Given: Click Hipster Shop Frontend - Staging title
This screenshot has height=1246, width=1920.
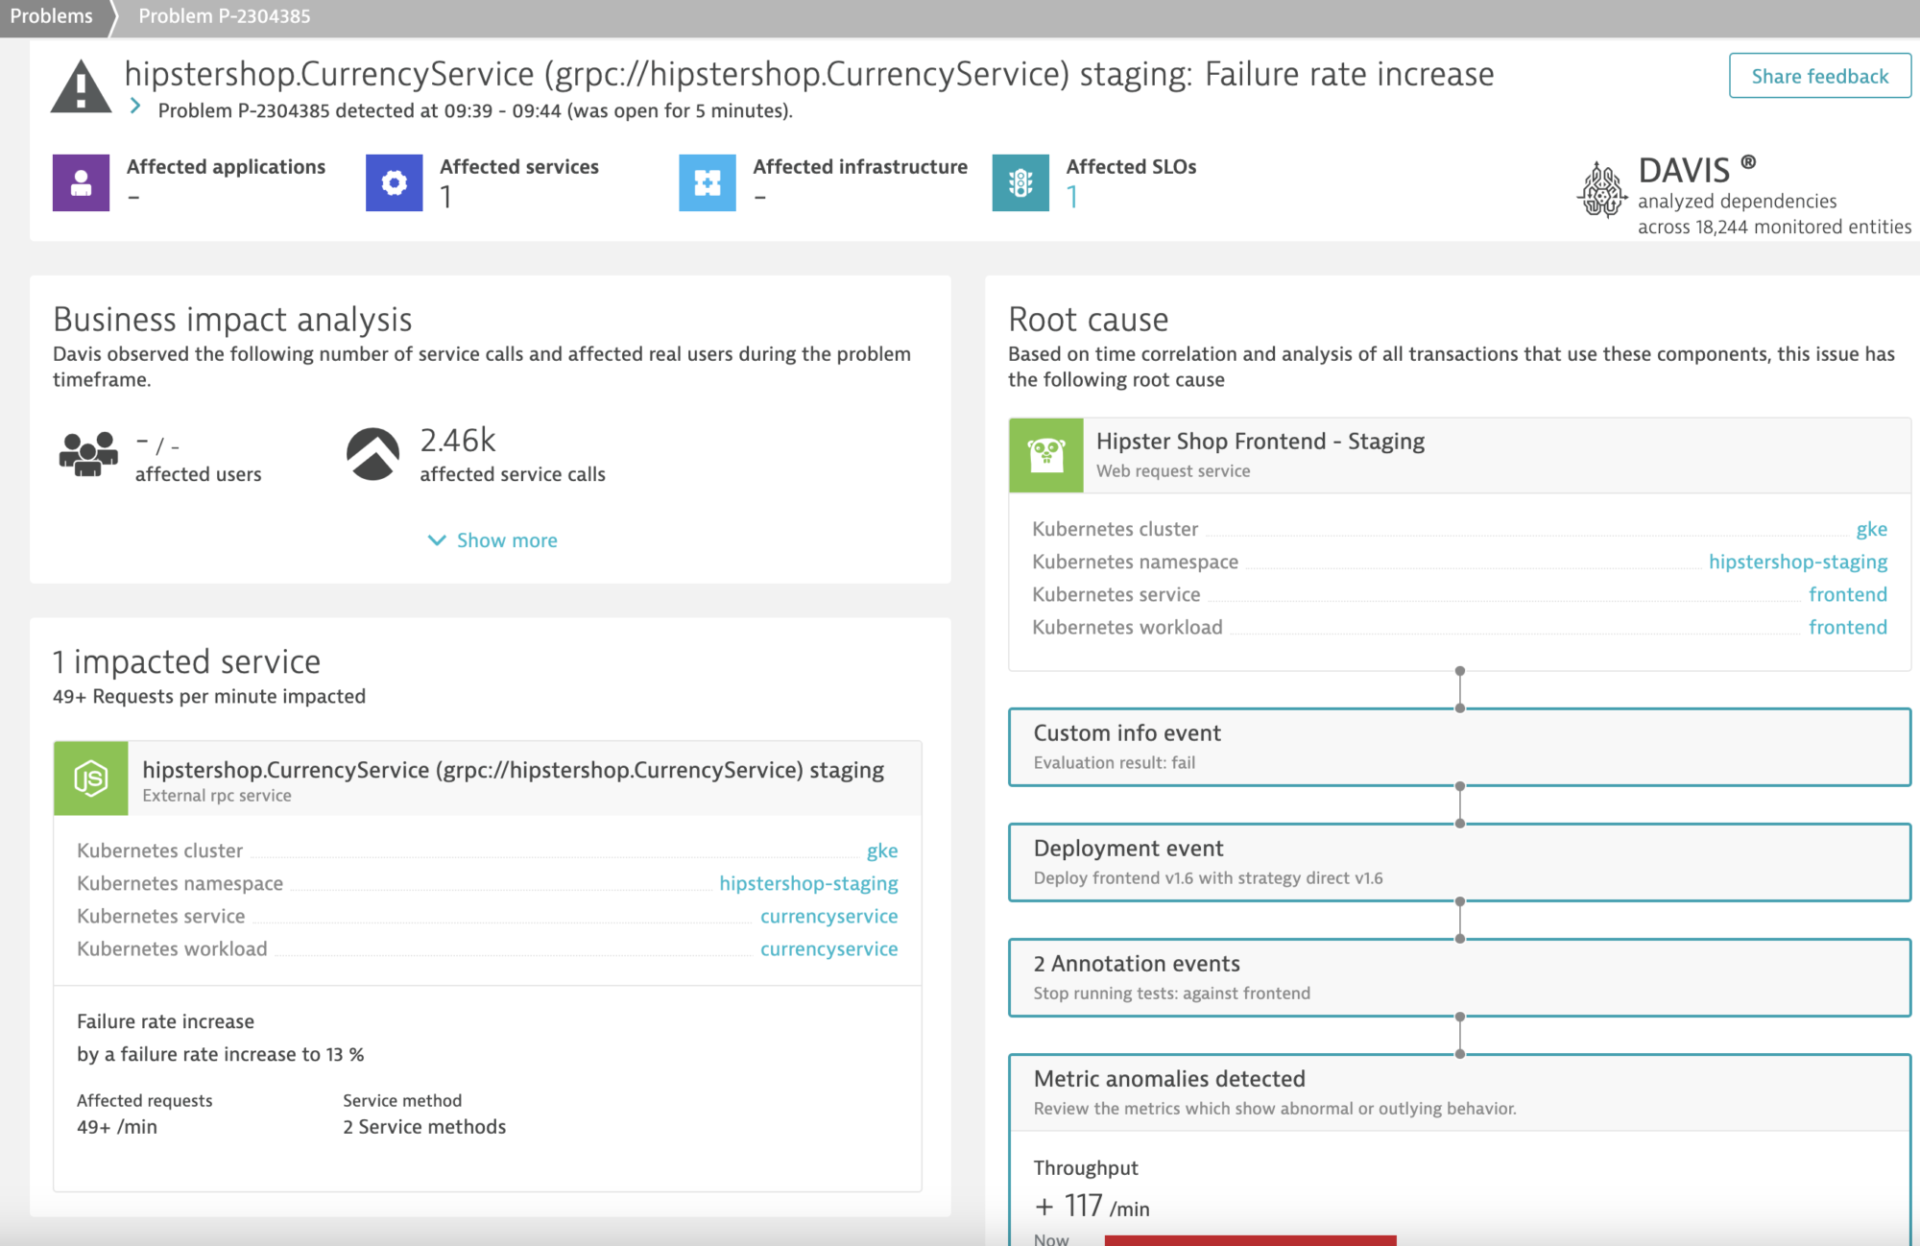Looking at the screenshot, I should 1260,441.
